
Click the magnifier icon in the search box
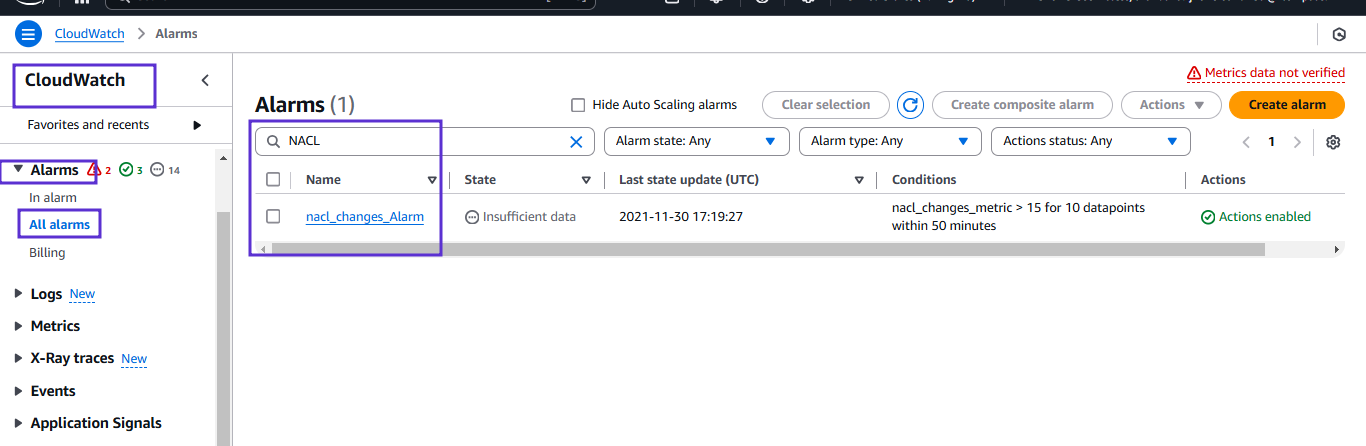tap(273, 141)
